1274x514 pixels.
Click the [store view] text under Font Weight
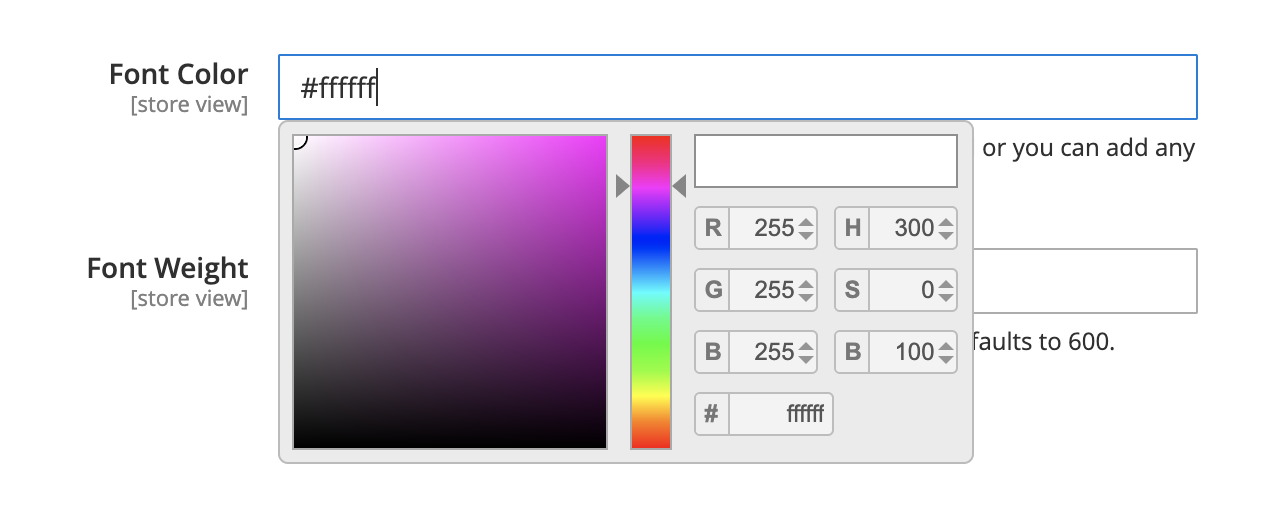[189, 298]
